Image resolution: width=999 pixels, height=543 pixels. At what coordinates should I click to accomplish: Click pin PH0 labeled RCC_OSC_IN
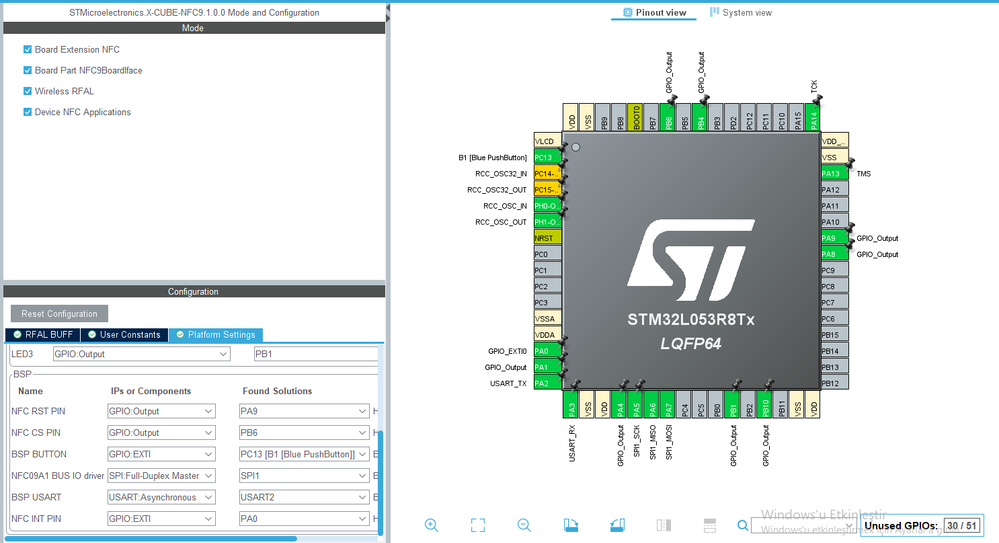tap(547, 206)
